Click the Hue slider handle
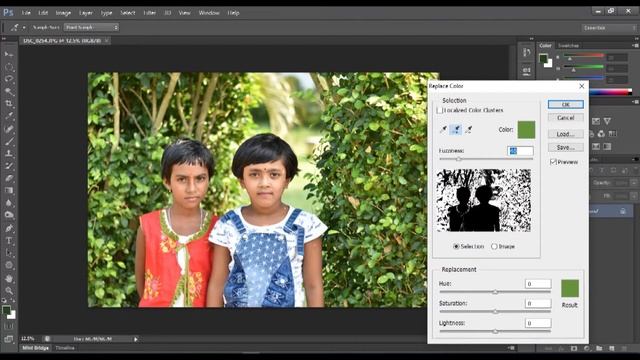Screen dimensions: 640x360 (495, 292)
